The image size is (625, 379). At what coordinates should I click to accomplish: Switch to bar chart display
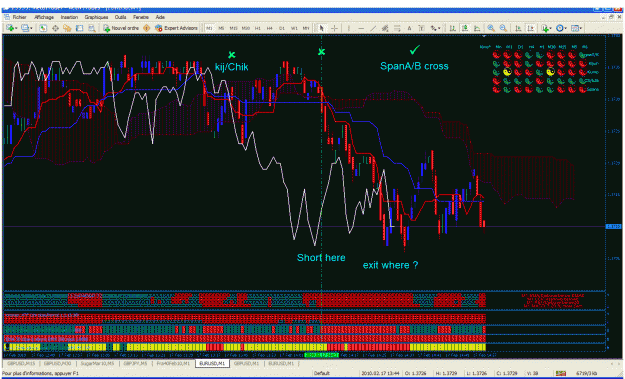point(453,28)
